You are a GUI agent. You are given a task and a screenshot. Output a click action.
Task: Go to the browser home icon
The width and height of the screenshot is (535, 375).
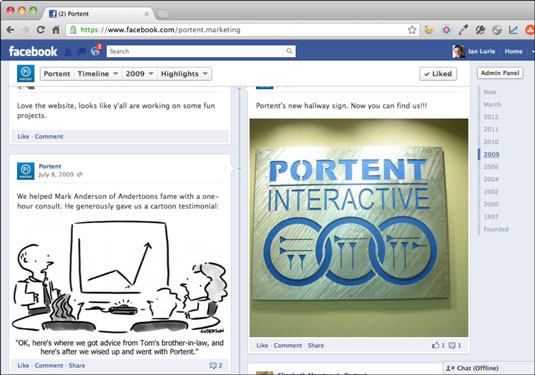[x=56, y=30]
